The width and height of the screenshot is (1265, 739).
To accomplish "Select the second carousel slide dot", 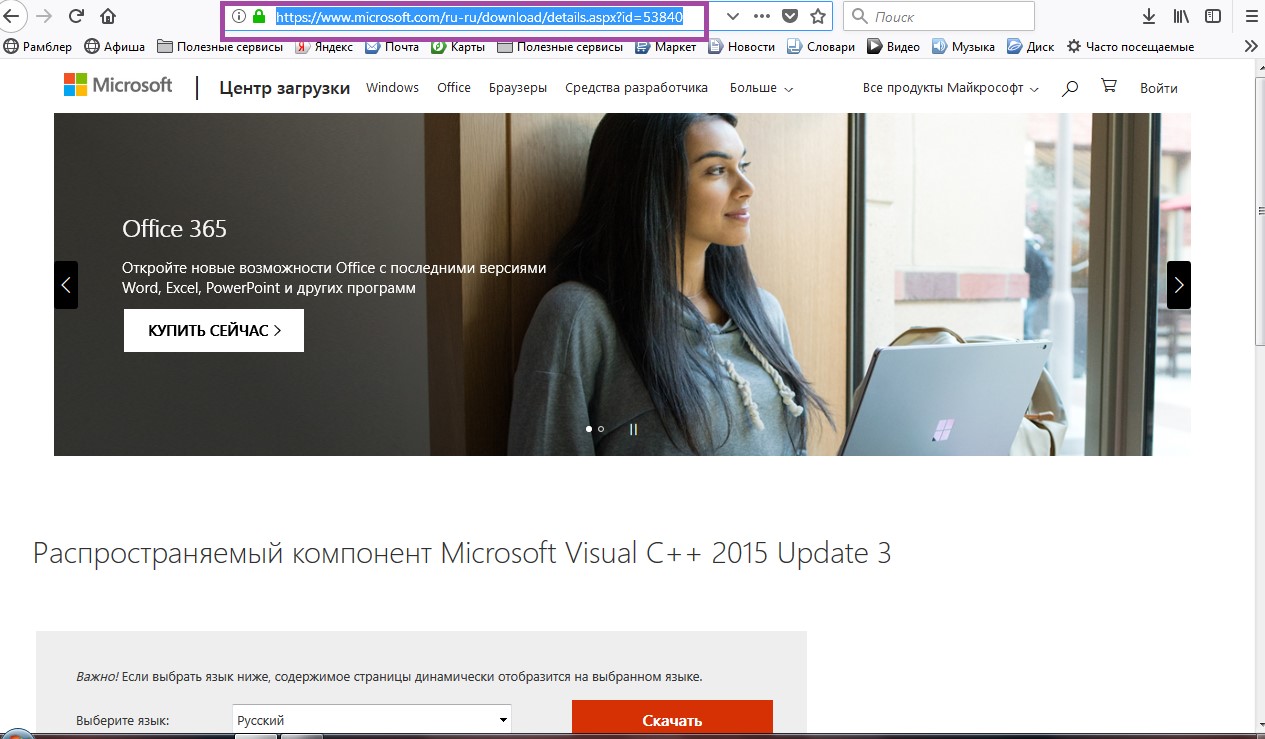I will pyautogui.click(x=601, y=429).
